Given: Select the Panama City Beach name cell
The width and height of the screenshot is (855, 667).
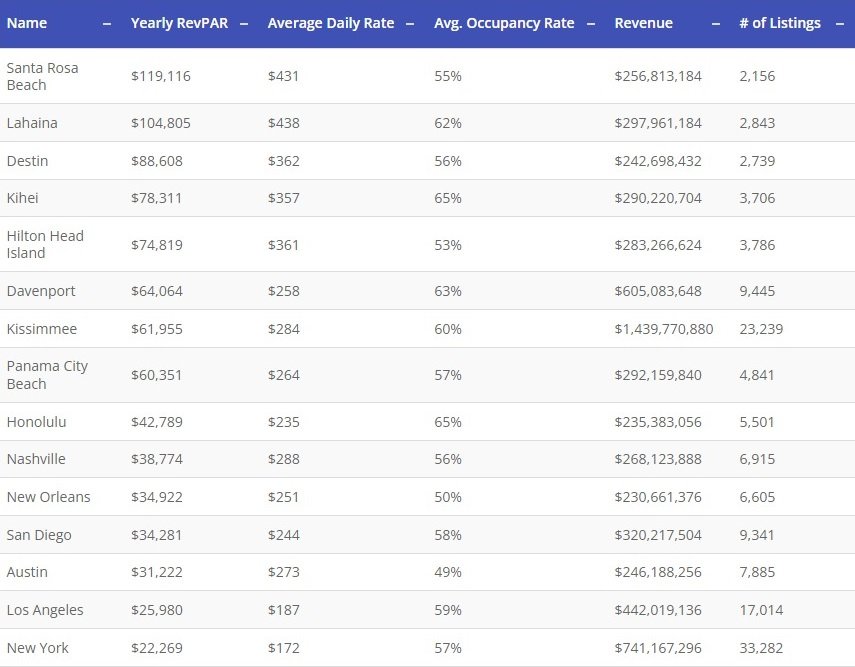Looking at the screenshot, I should click(47, 375).
